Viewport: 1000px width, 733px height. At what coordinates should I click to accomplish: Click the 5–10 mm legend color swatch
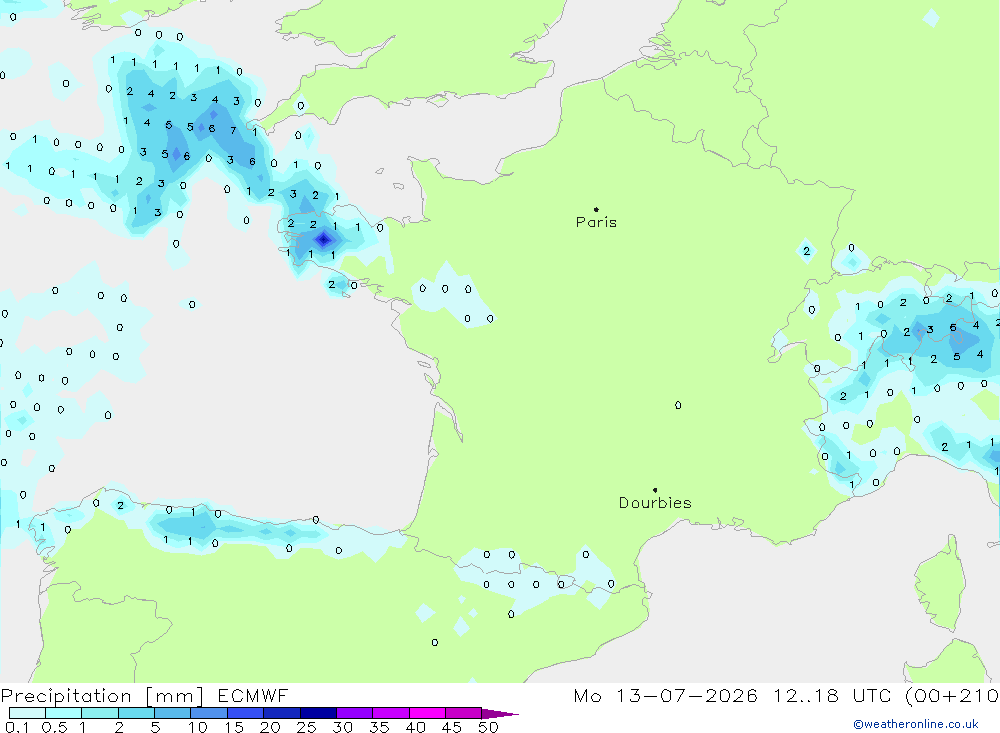[172, 713]
